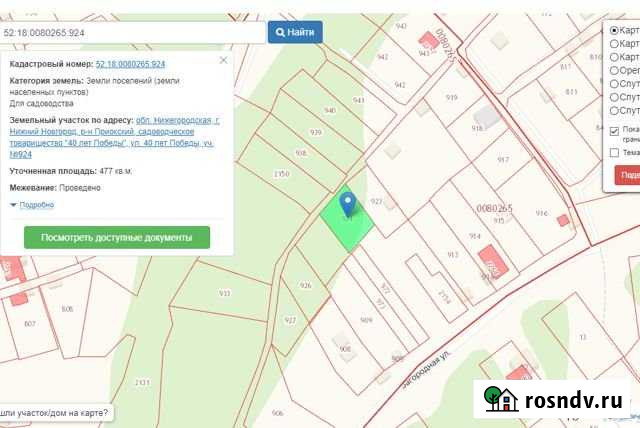Select the first map layer radio option
640x428 pixels.
click(614, 31)
